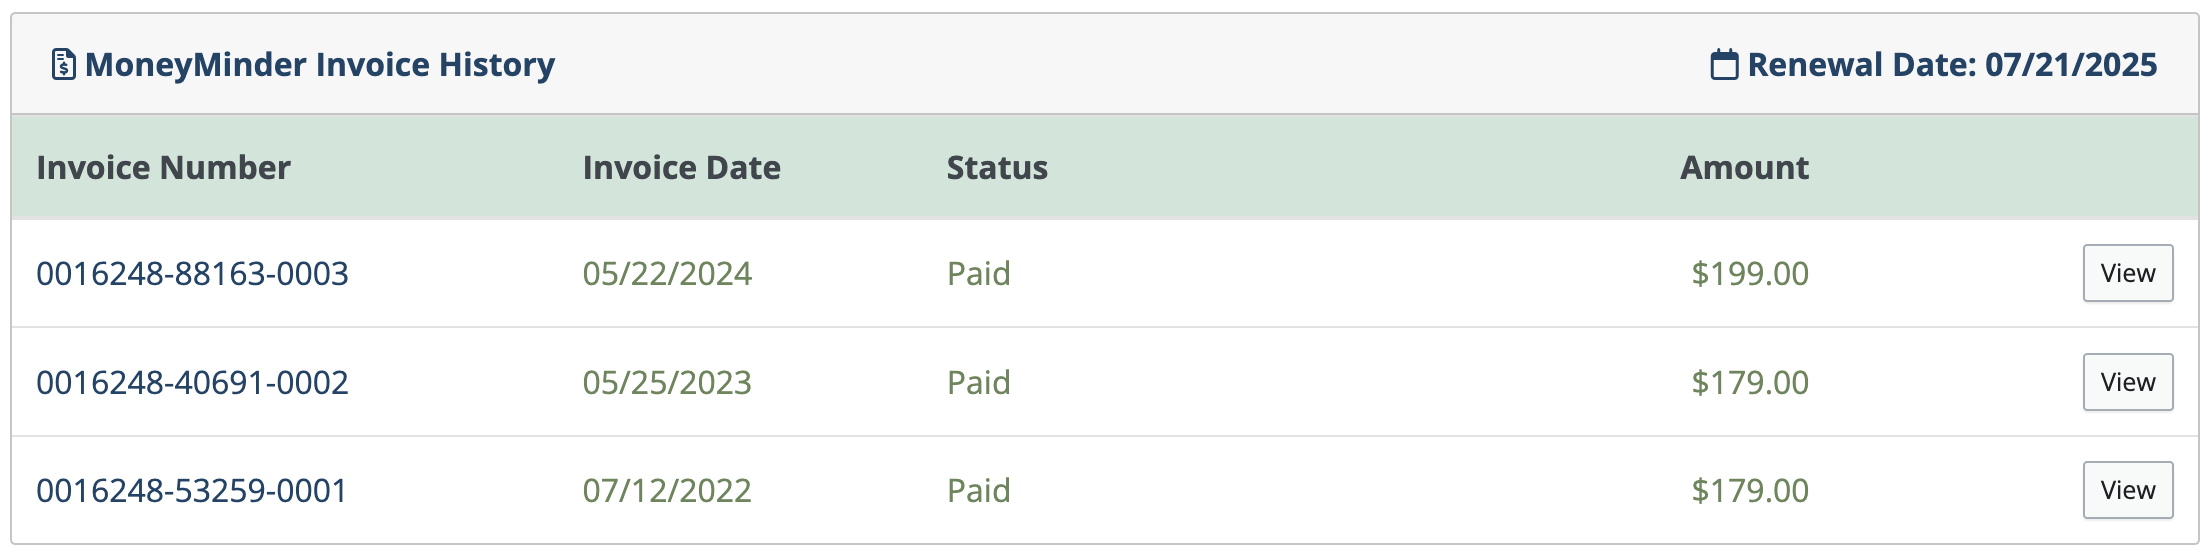The height and width of the screenshot is (556, 2210).
Task: Click the $199.00 amount
Action: pos(1750,273)
